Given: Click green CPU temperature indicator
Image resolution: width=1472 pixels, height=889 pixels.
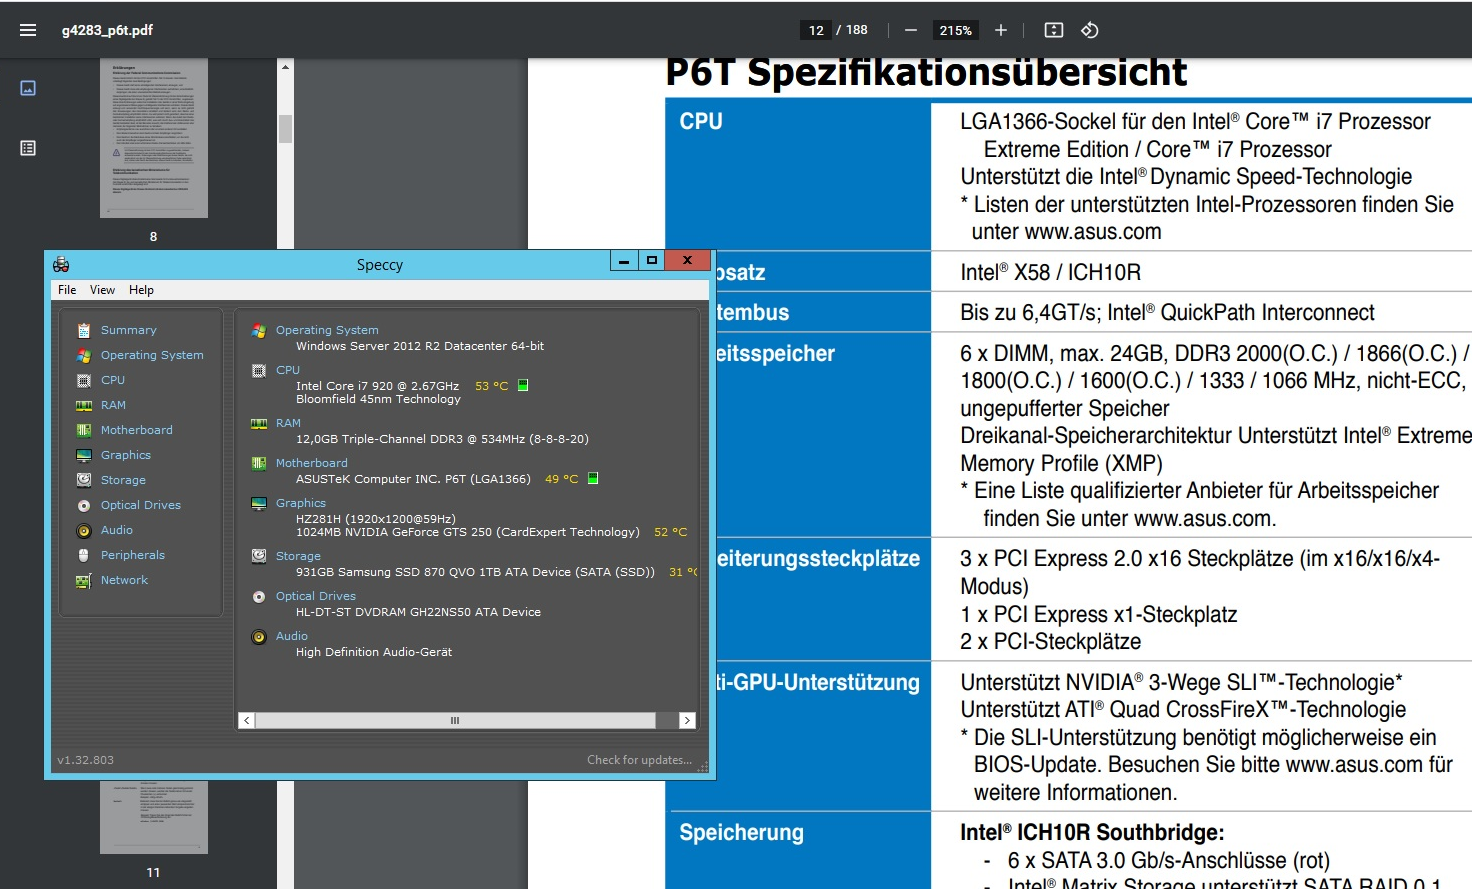Looking at the screenshot, I should (523, 385).
